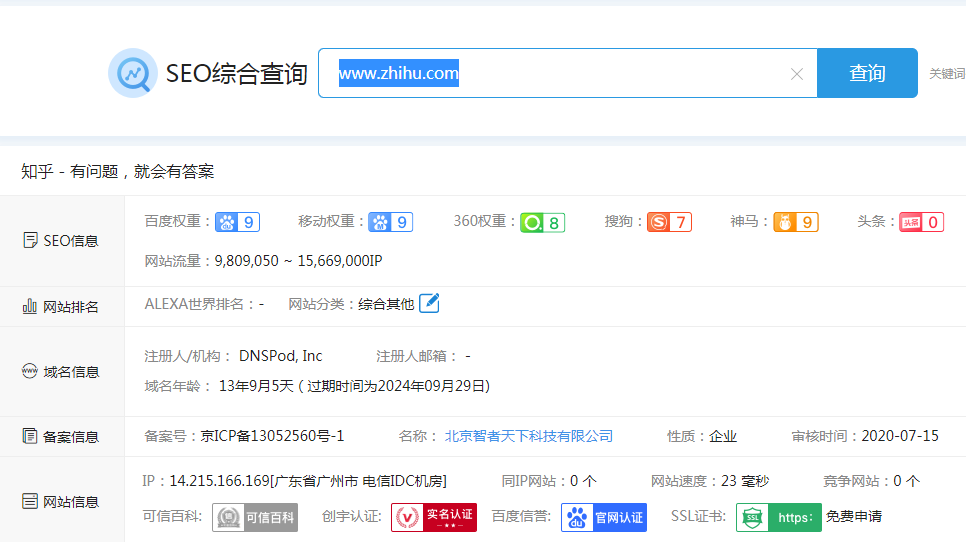Select the 网站信息 row label

[71, 502]
